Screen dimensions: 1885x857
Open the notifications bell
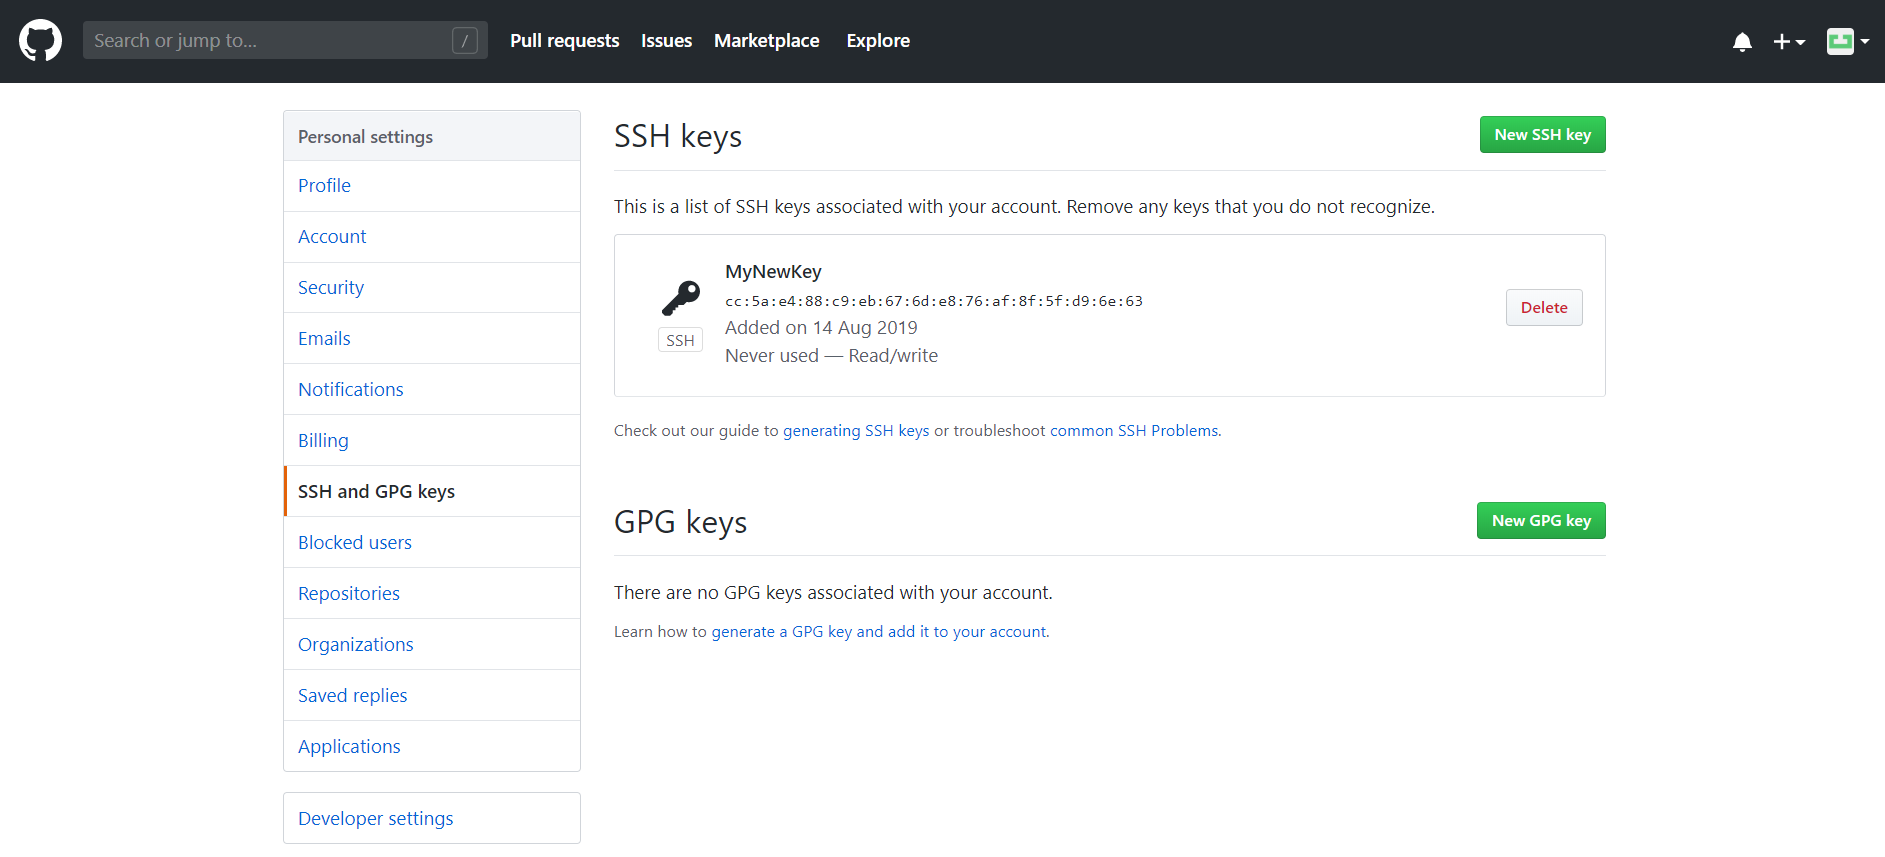1742,41
